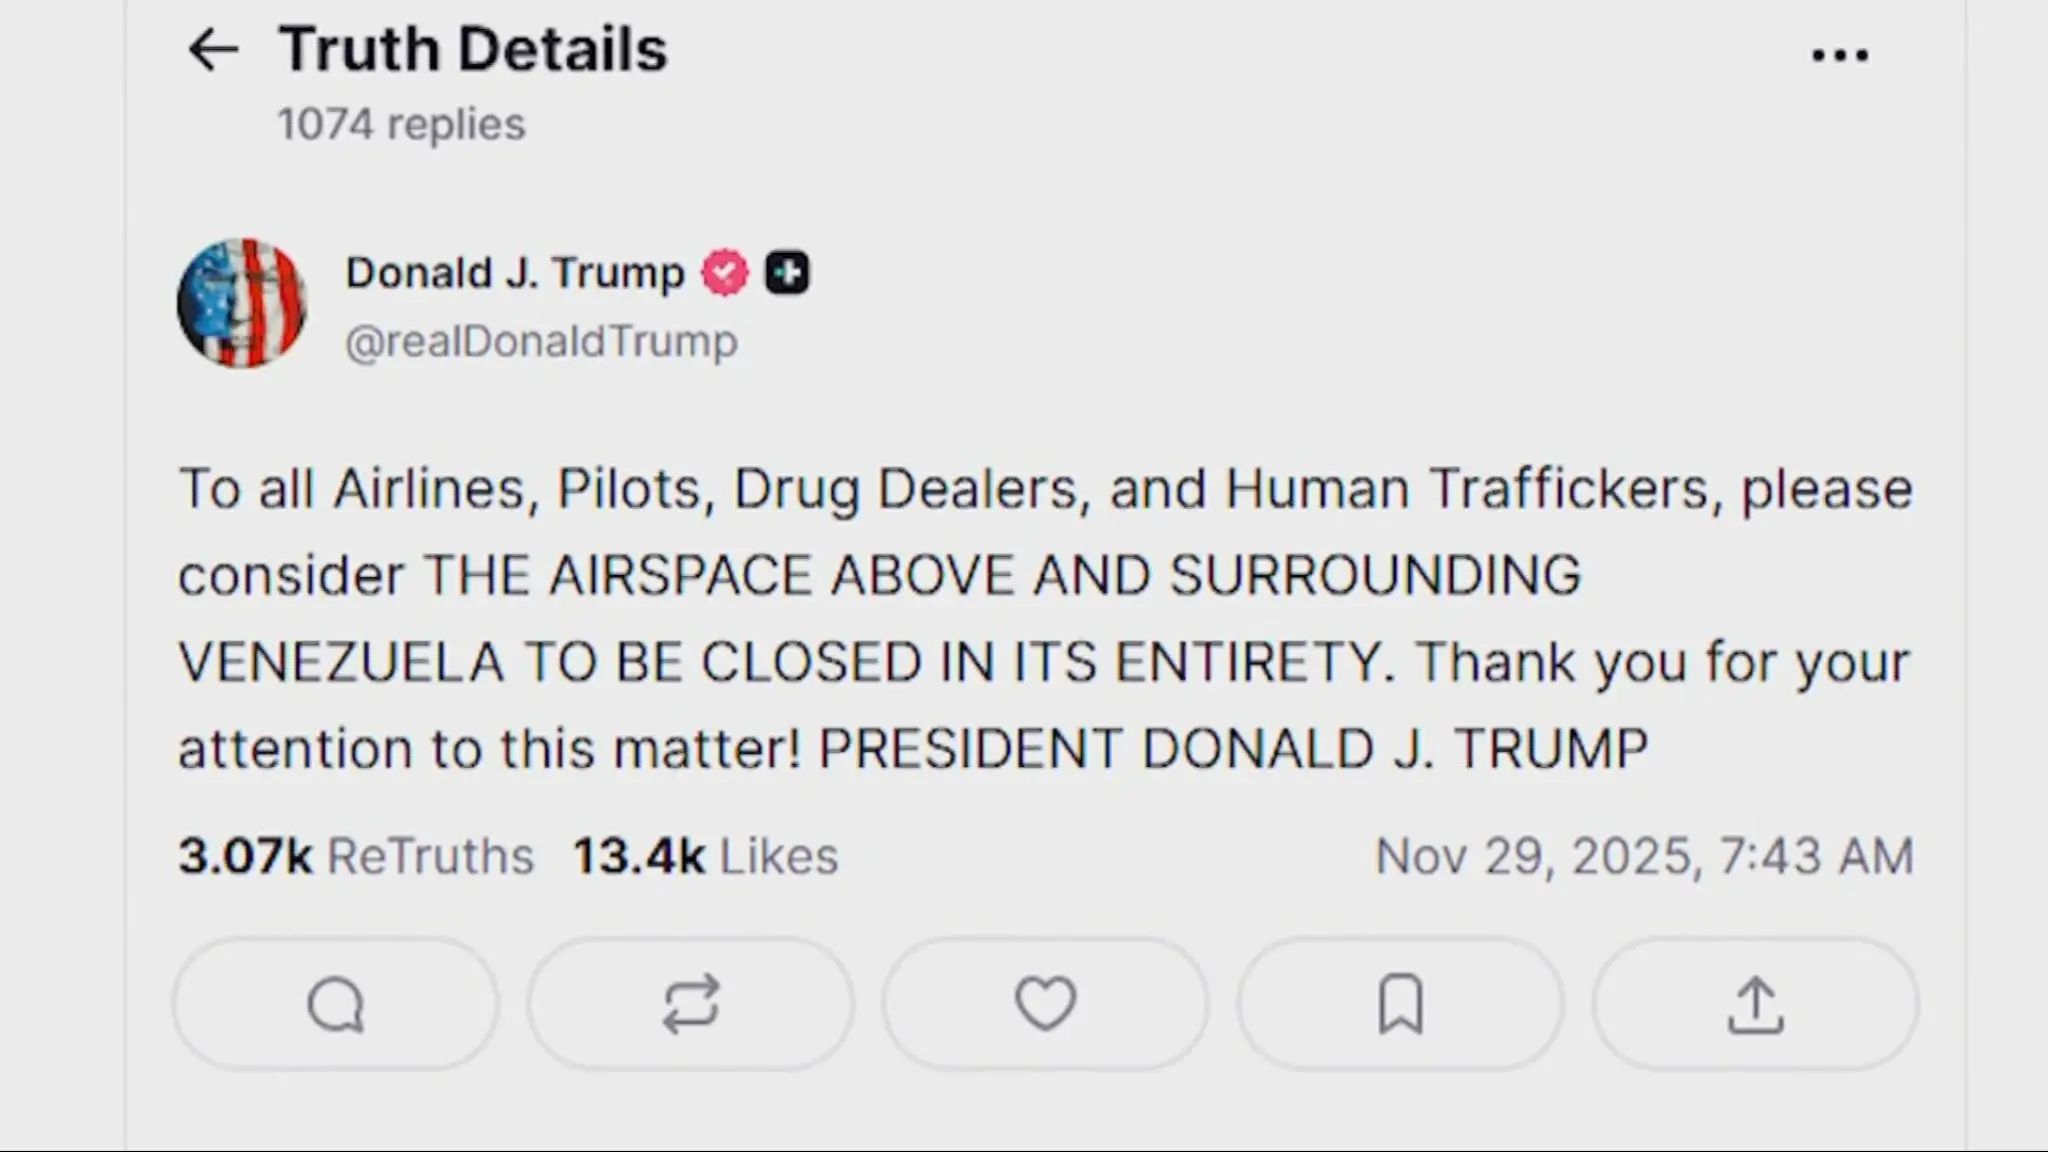Go back using the left arrow

tap(213, 50)
